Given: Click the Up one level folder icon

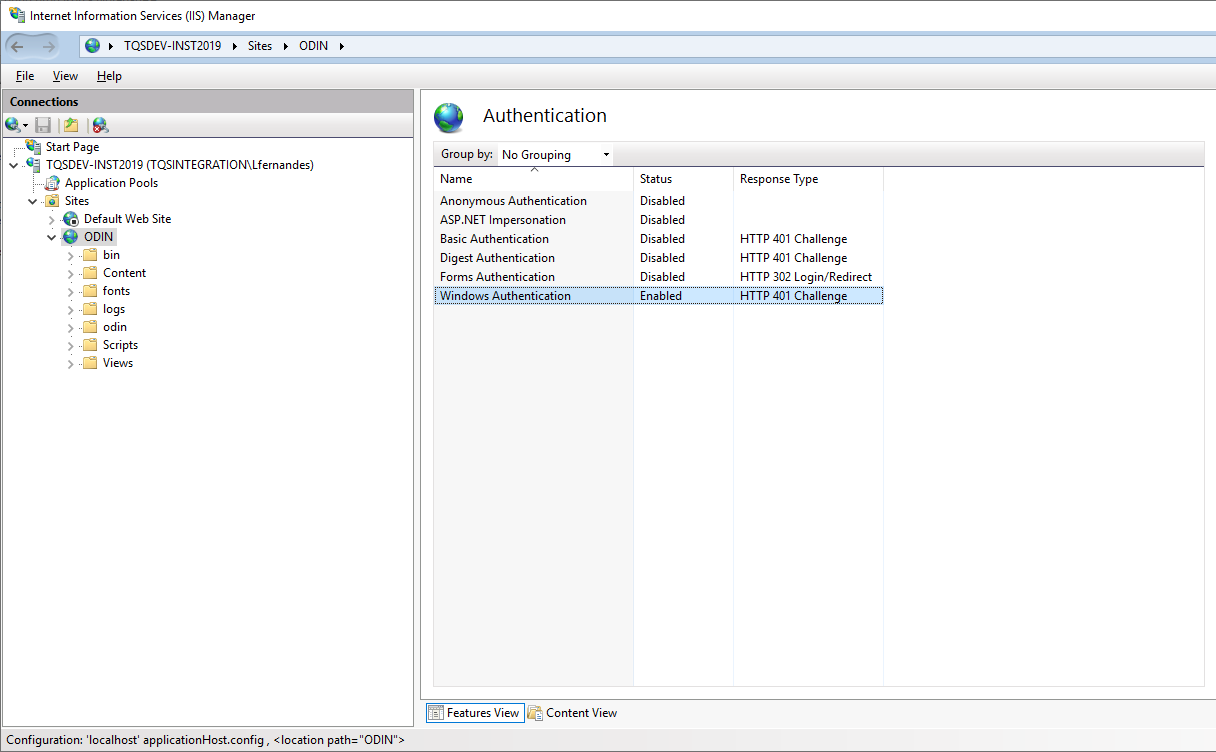Looking at the screenshot, I should (71, 125).
